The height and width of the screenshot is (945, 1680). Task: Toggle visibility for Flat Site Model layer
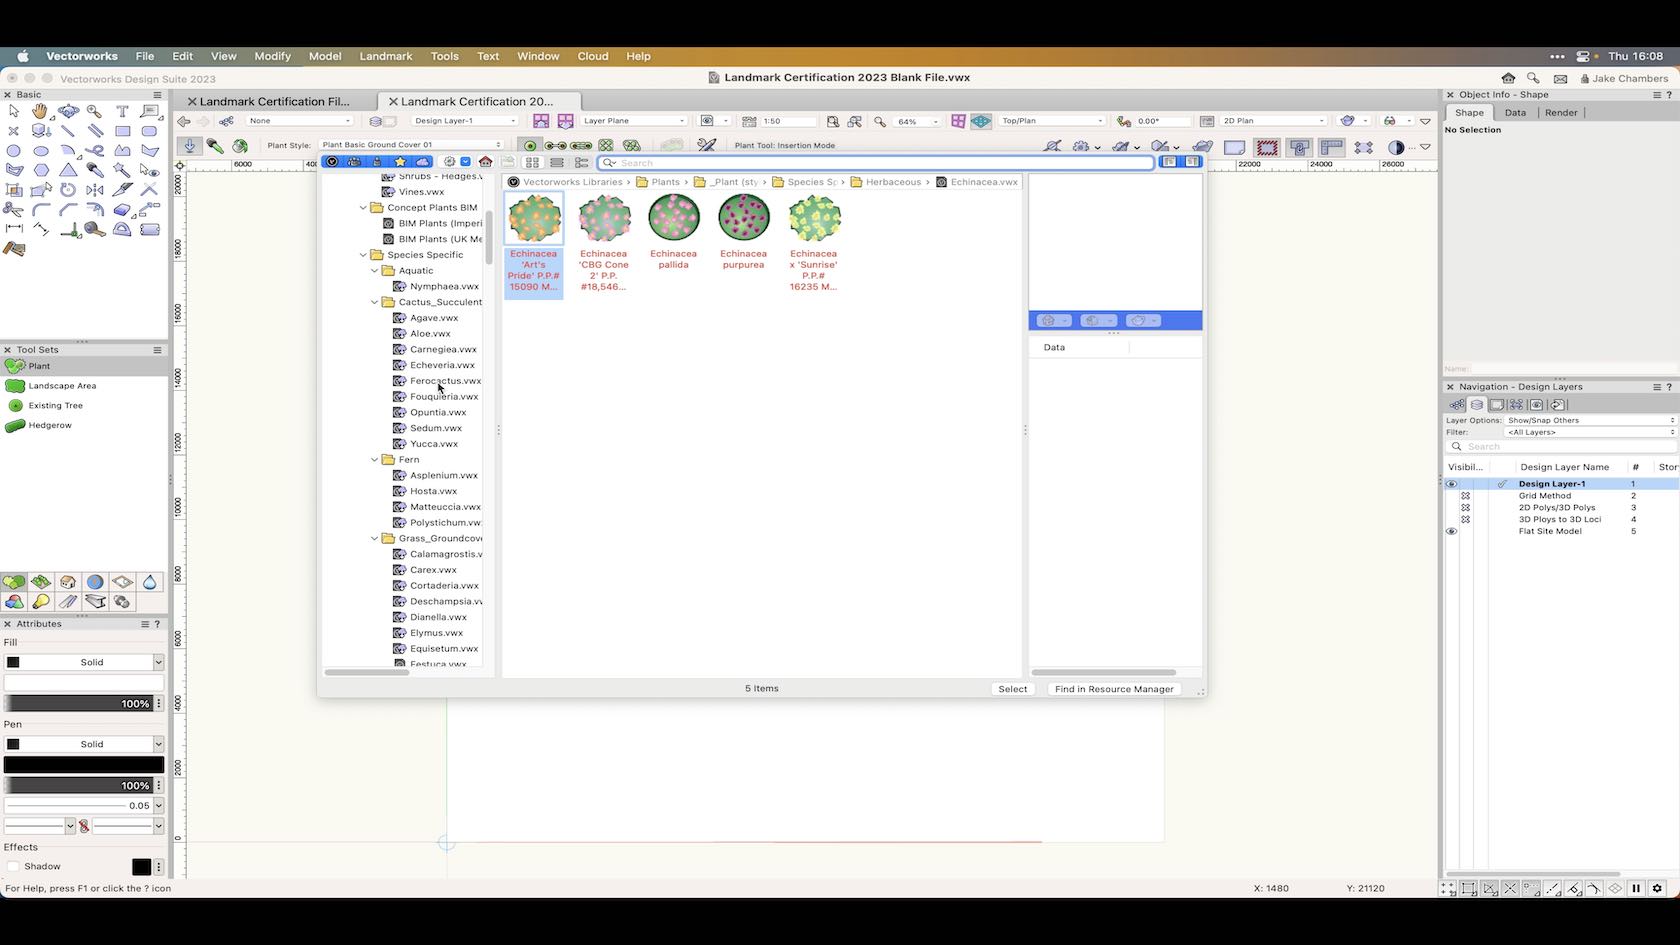(1451, 531)
